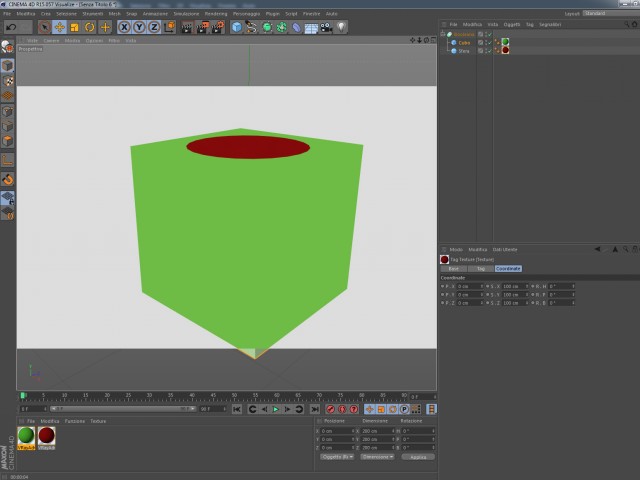Toggle Cubo object enable checkmark
The height and width of the screenshot is (480, 640).
pos(489,42)
